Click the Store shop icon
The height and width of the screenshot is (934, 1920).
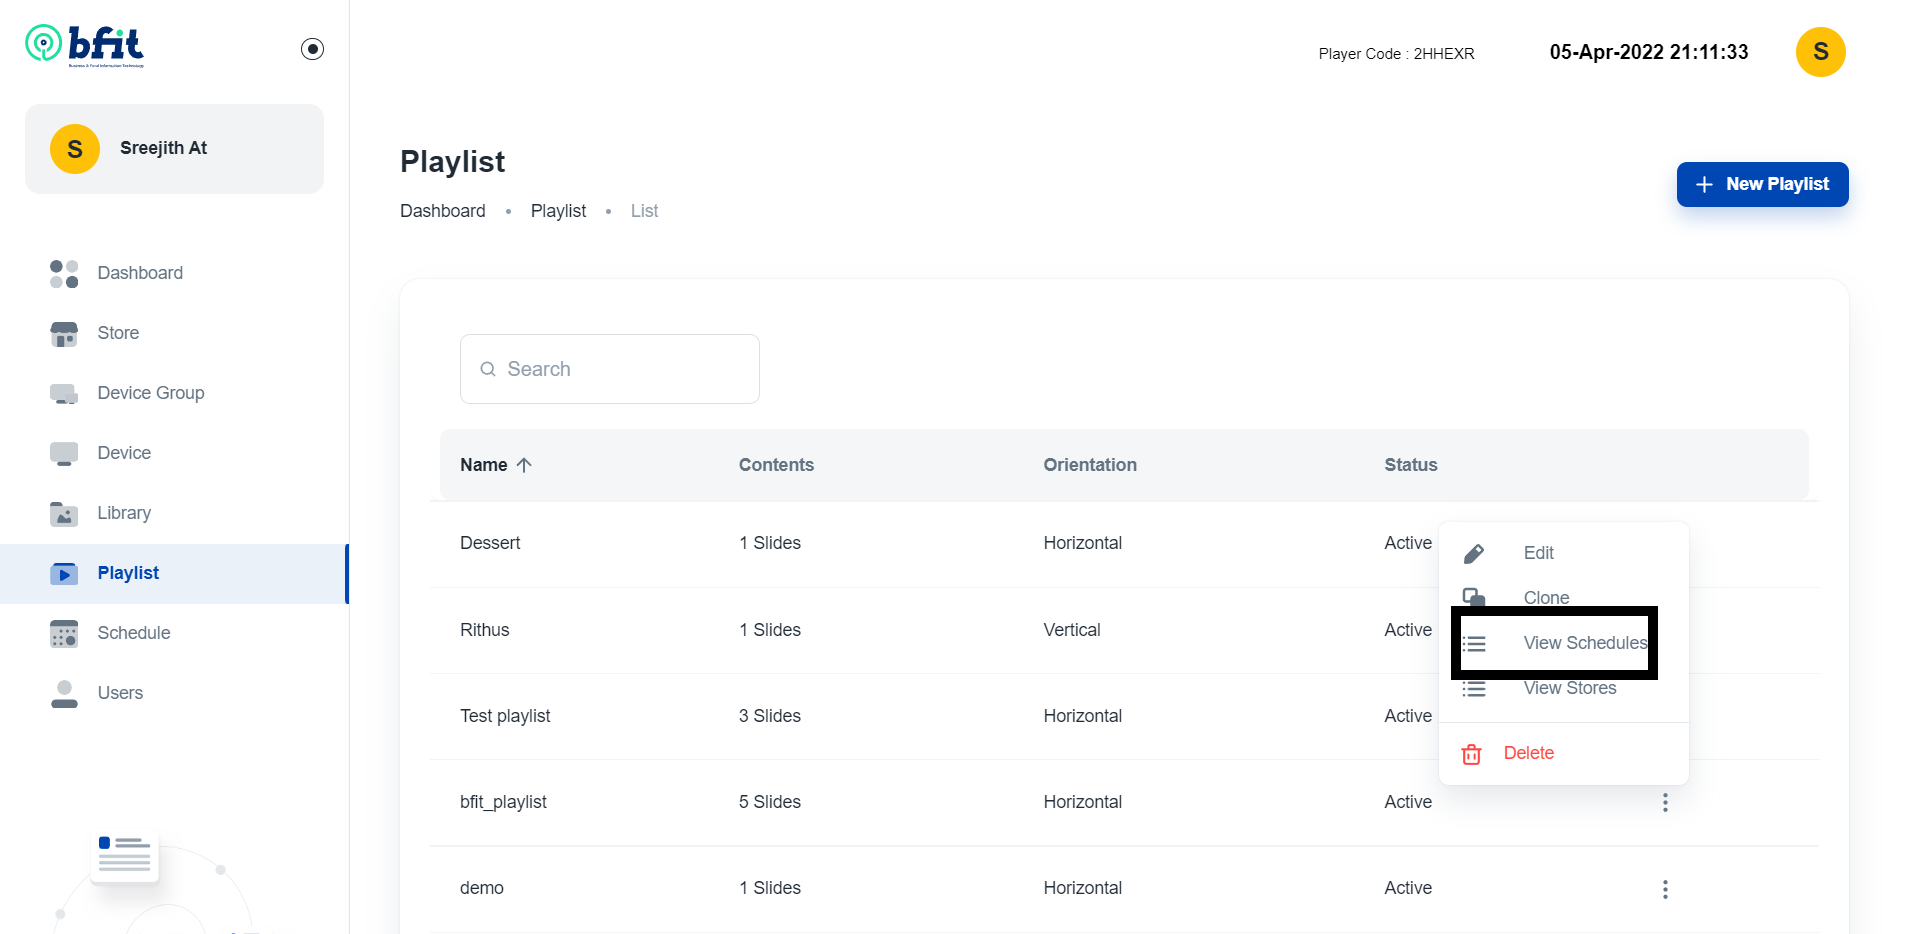pos(64,334)
